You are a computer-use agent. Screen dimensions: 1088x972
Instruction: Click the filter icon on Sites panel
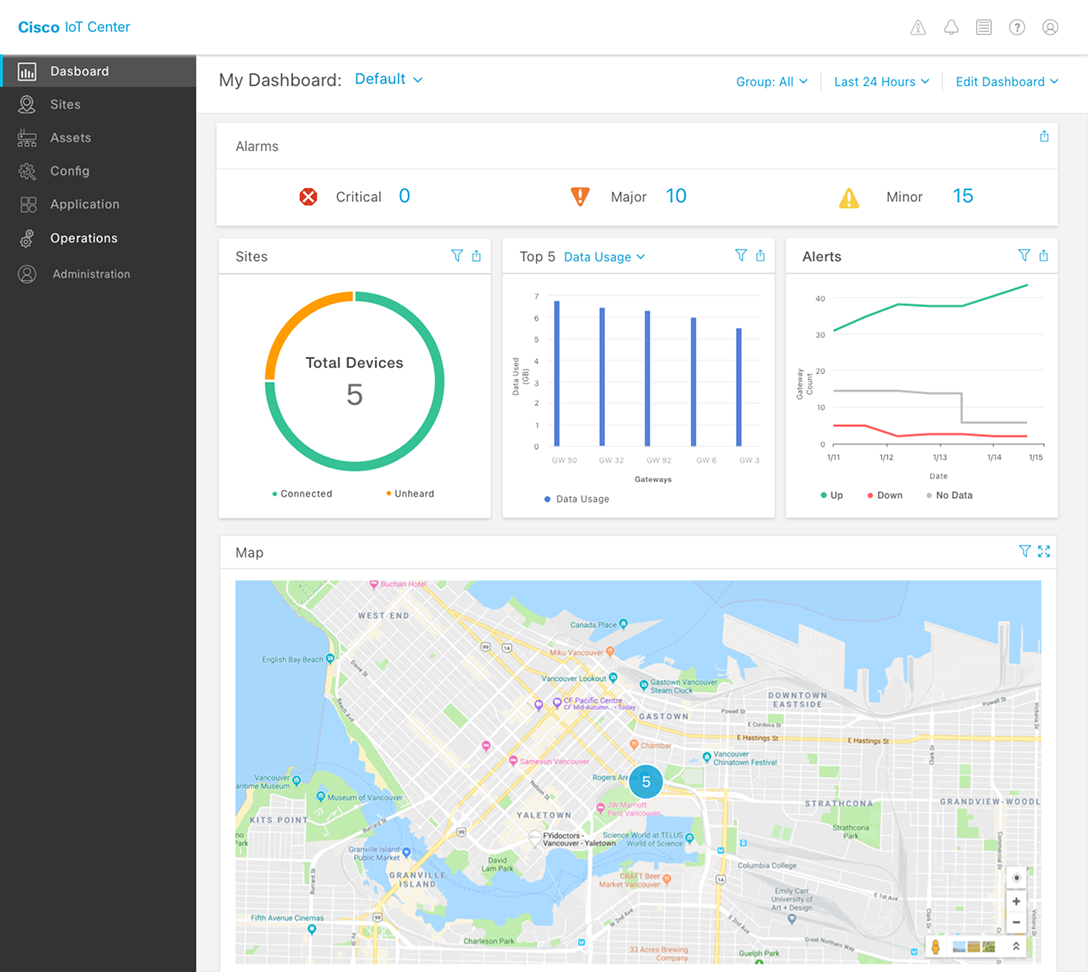click(458, 256)
